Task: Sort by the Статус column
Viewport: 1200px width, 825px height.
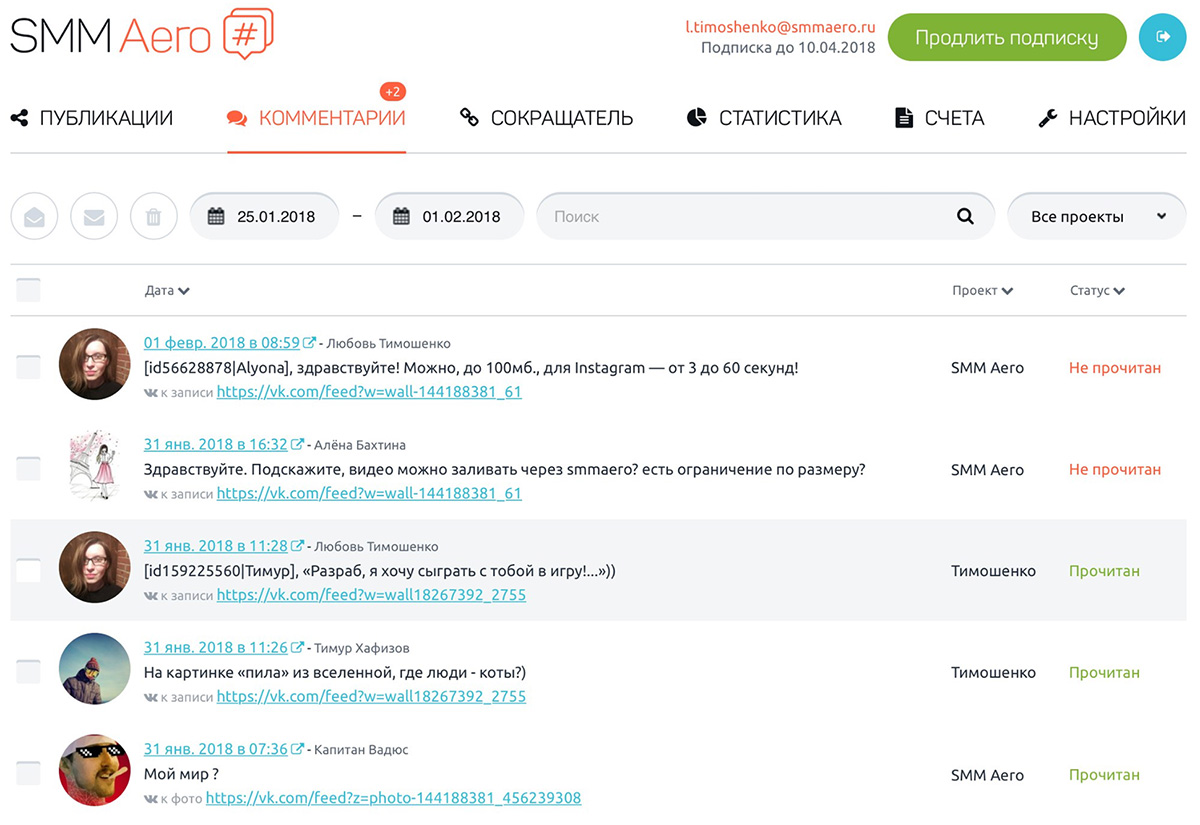Action: pyautogui.click(x=1097, y=291)
